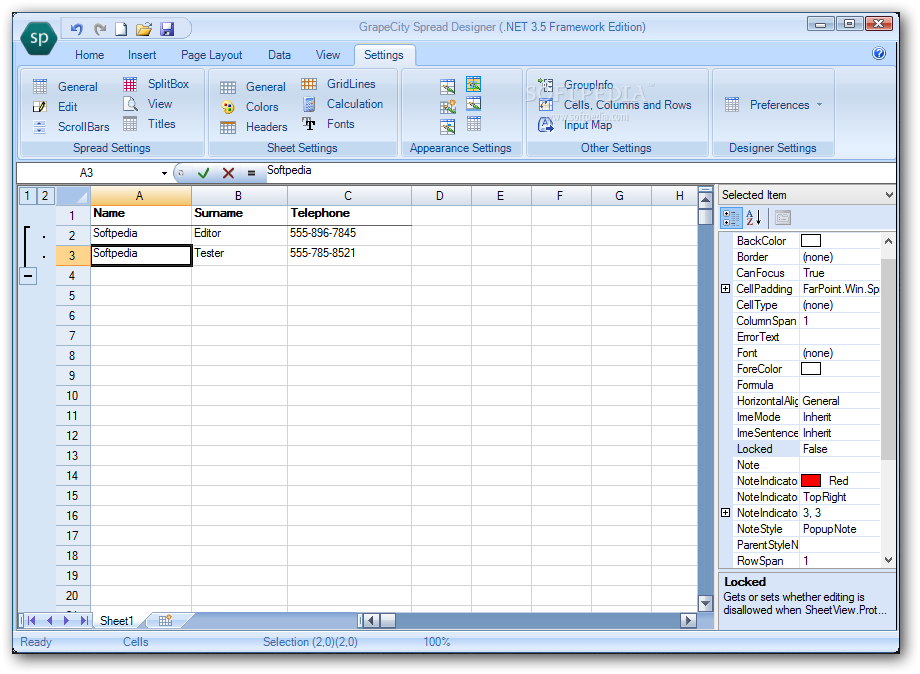Go to first sheet tab navigation arrow

(x=32, y=621)
